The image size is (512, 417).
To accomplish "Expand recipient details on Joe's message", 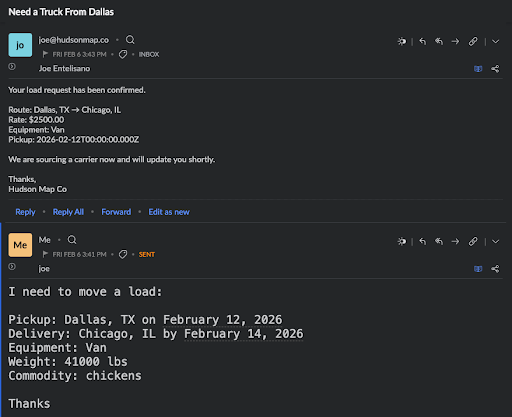I will (x=12, y=66).
